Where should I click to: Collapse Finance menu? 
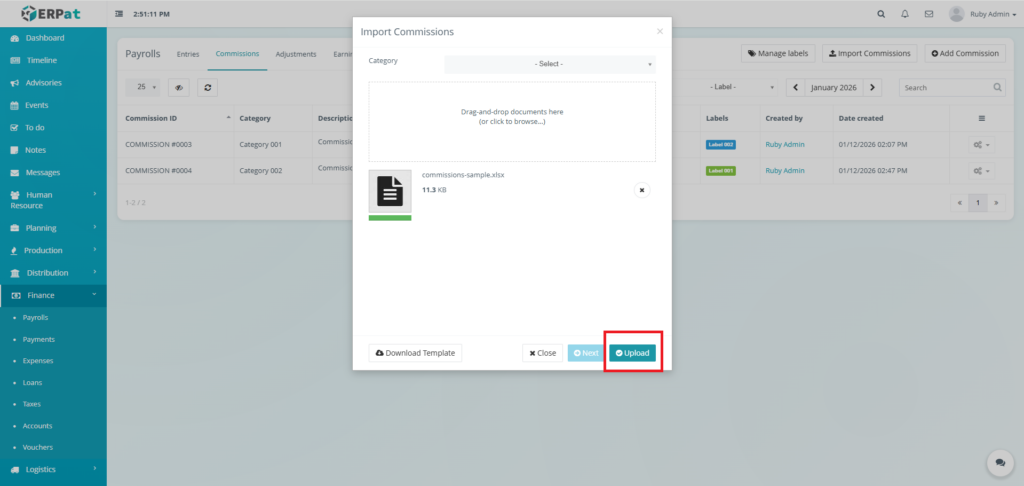coord(53,295)
